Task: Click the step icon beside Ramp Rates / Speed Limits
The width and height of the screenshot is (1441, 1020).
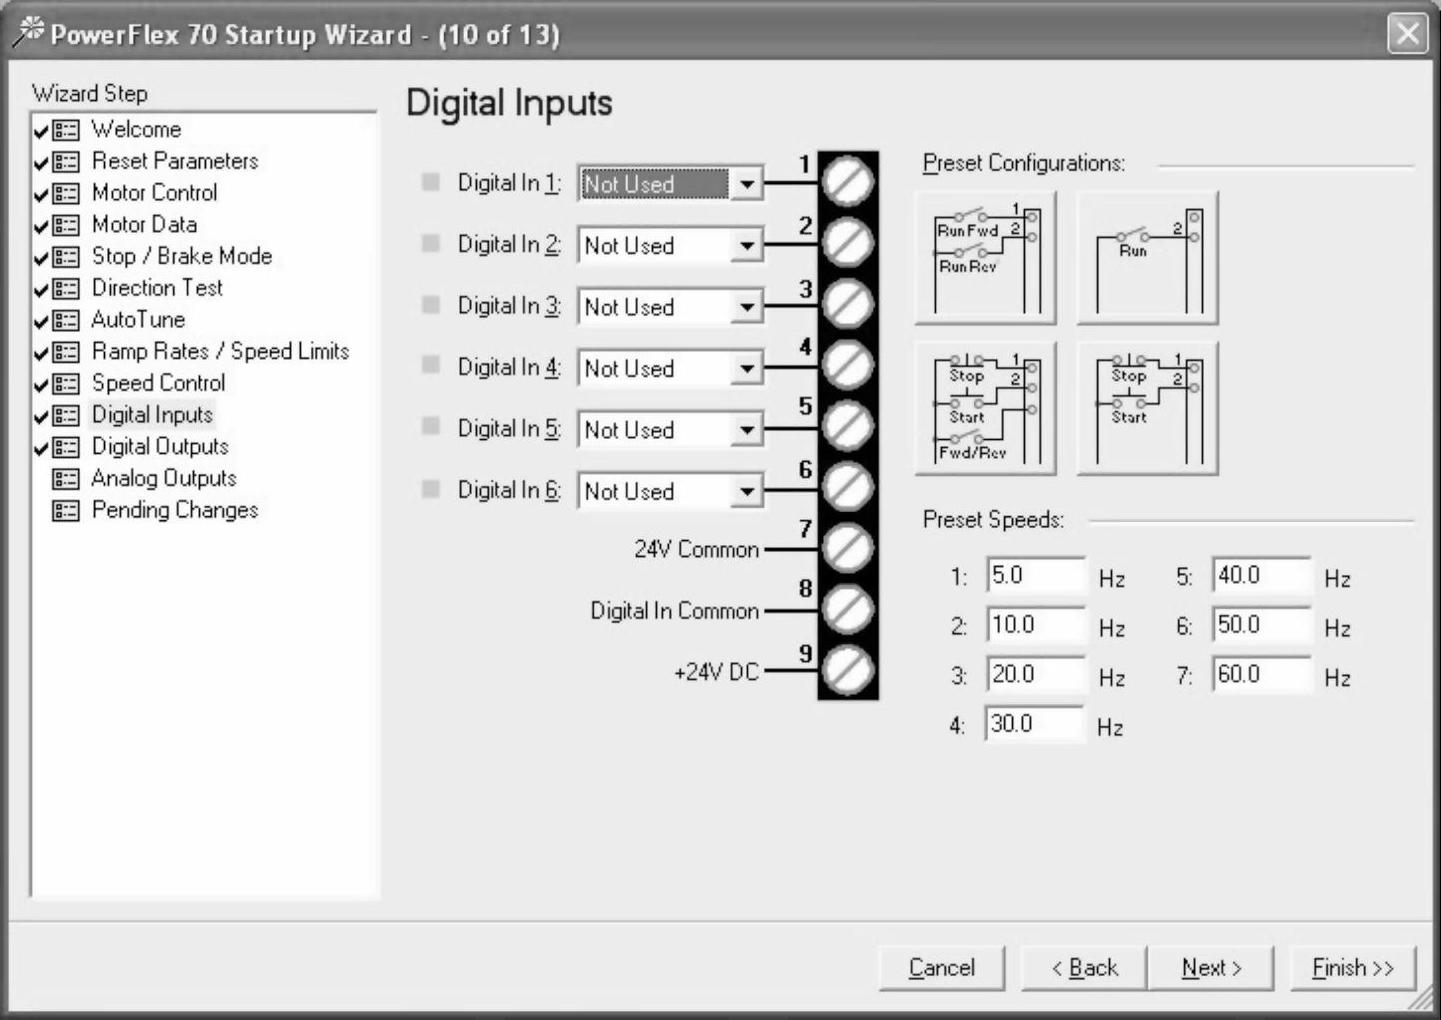Action: tap(66, 352)
